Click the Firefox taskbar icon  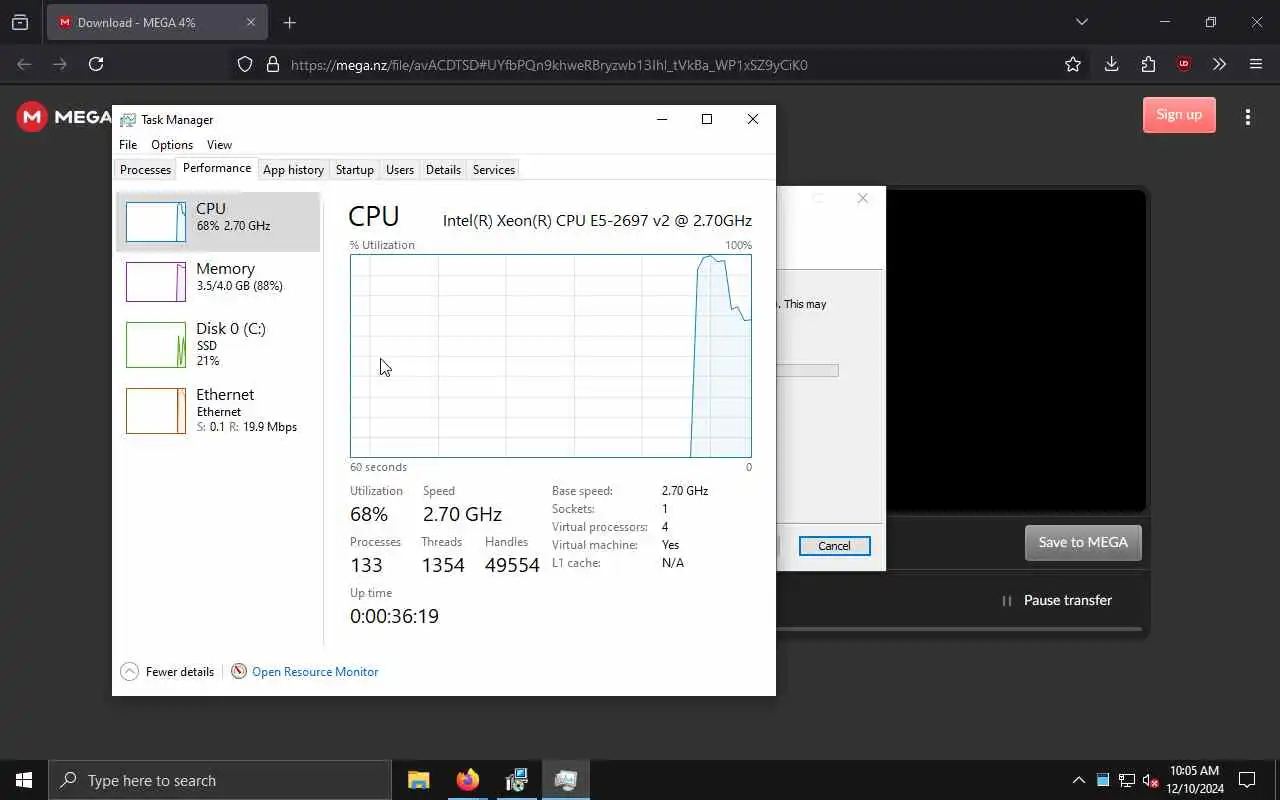468,780
